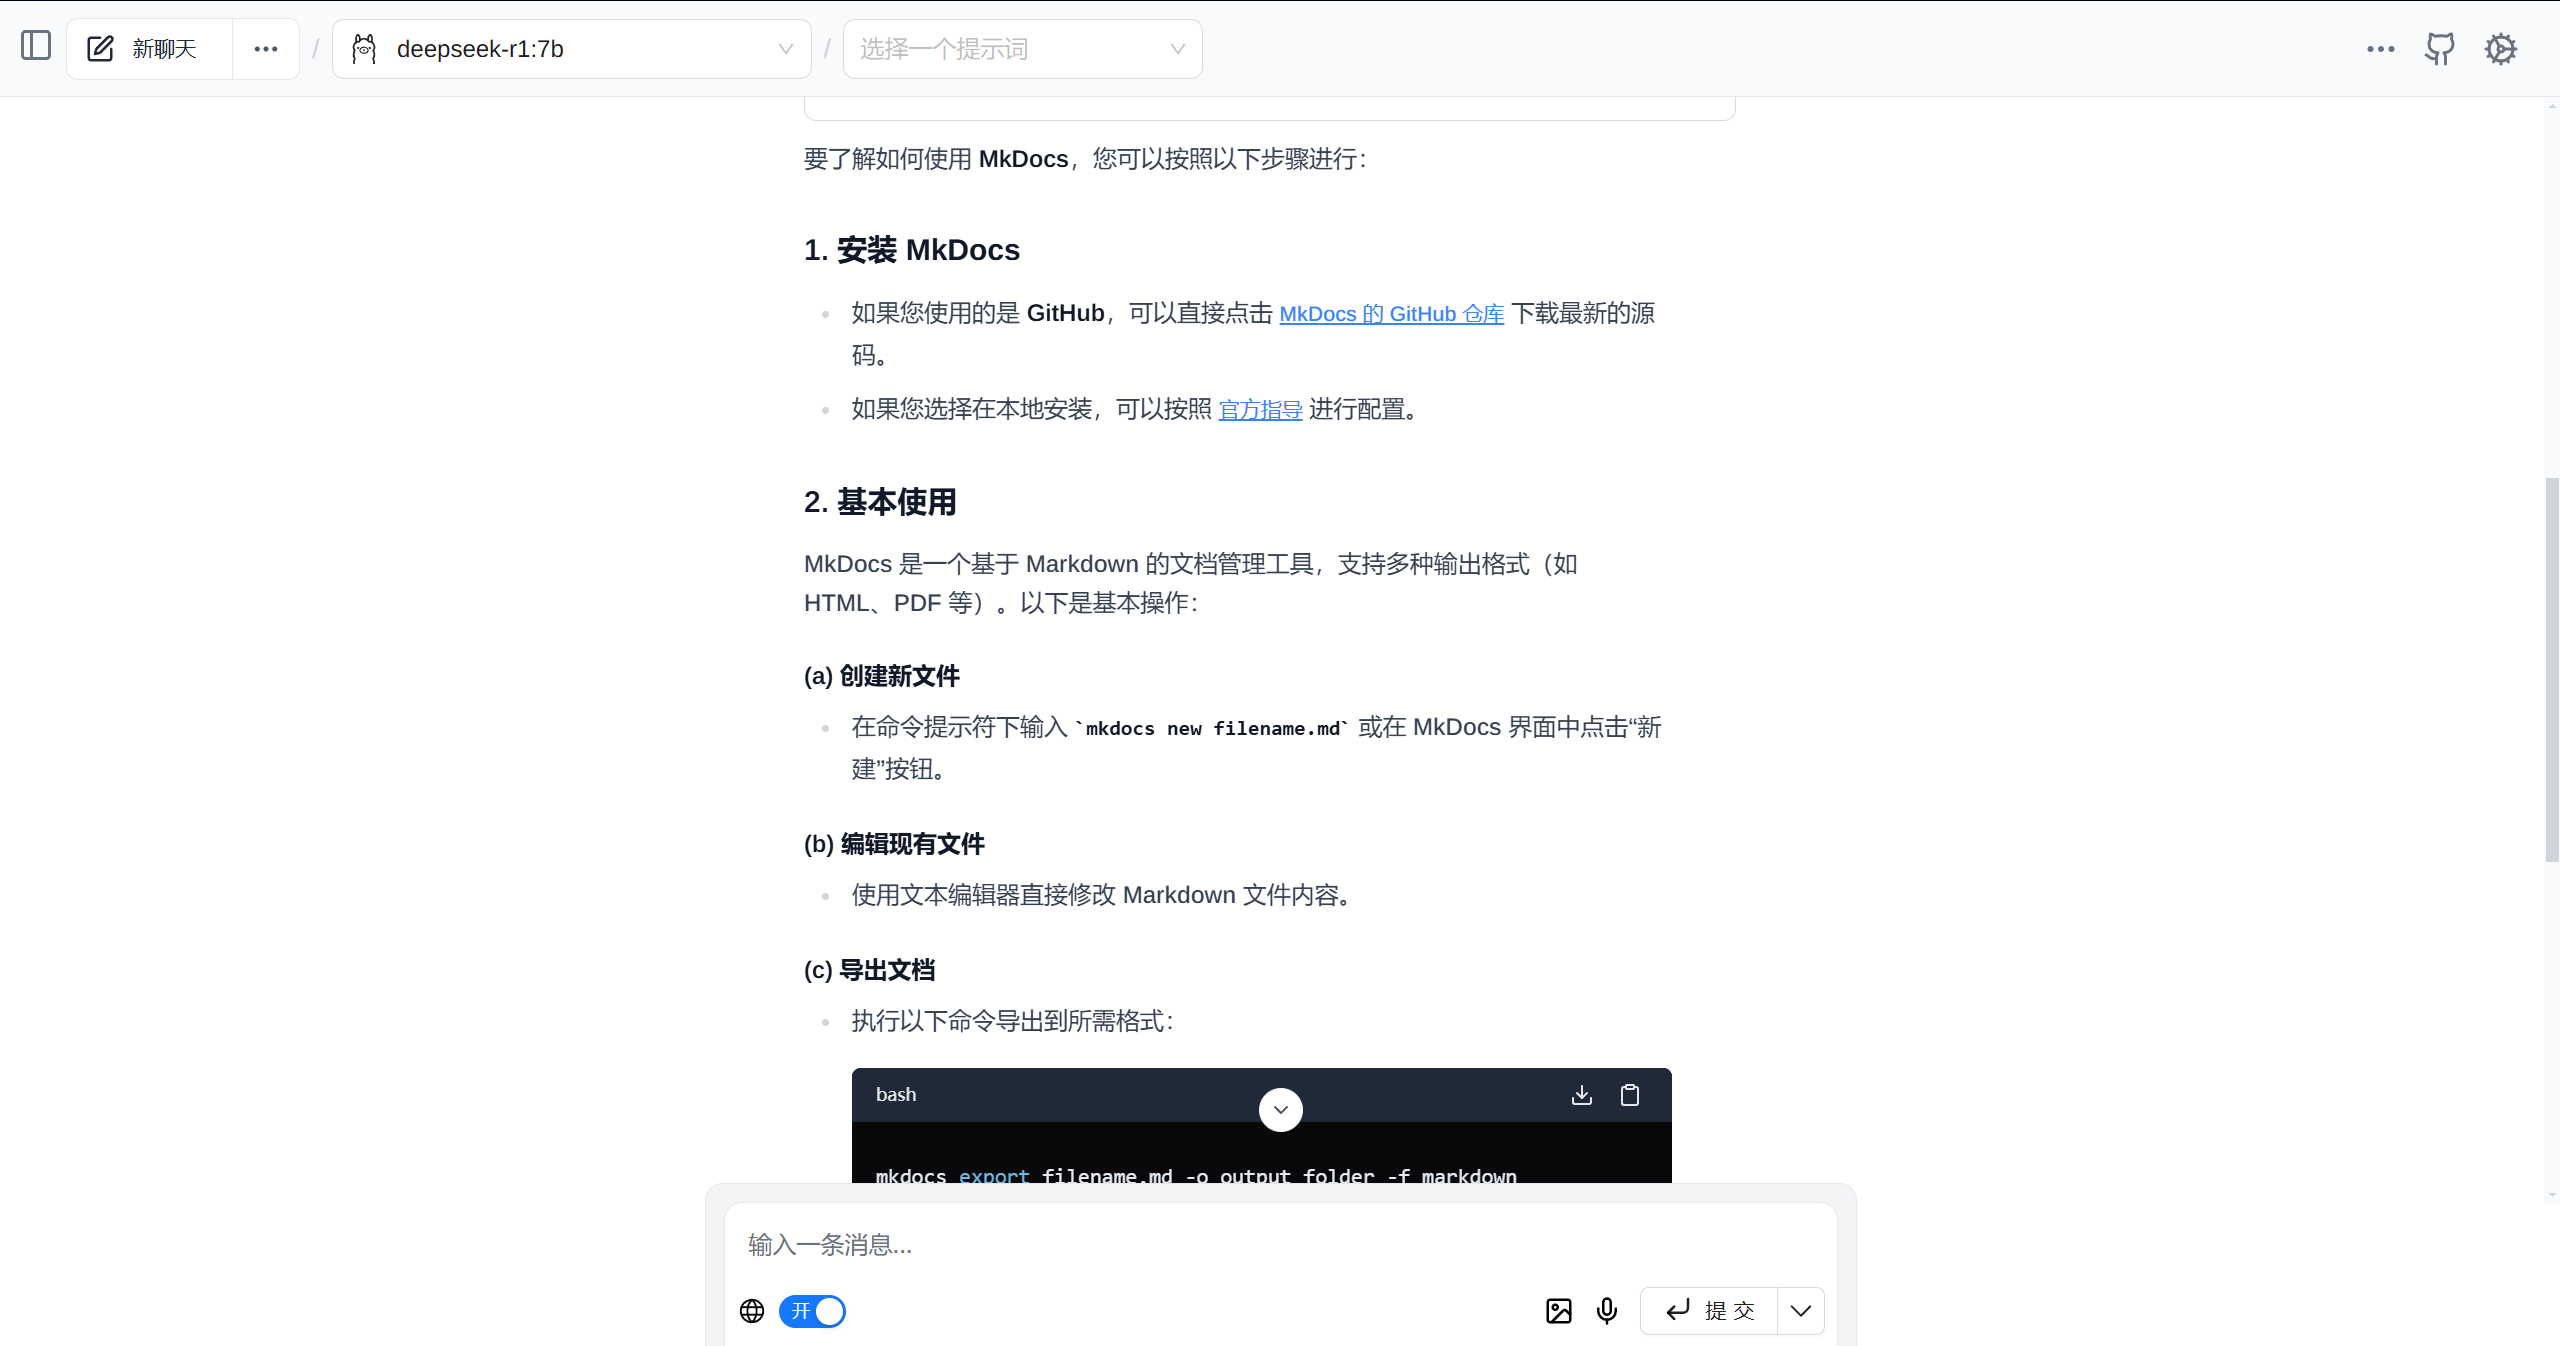Follow the 官方指导 link

[x=1260, y=410]
